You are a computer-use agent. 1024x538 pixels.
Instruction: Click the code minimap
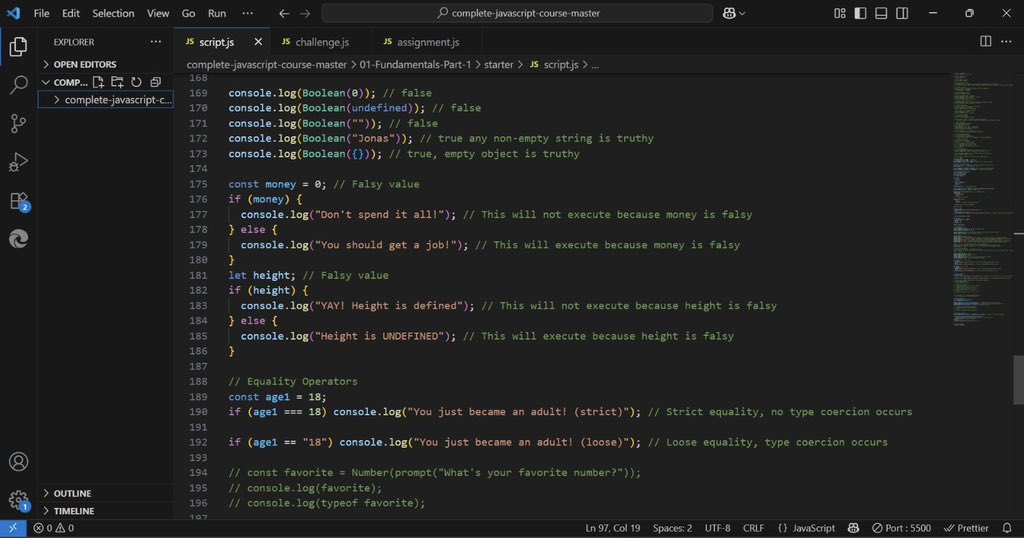coord(982,198)
